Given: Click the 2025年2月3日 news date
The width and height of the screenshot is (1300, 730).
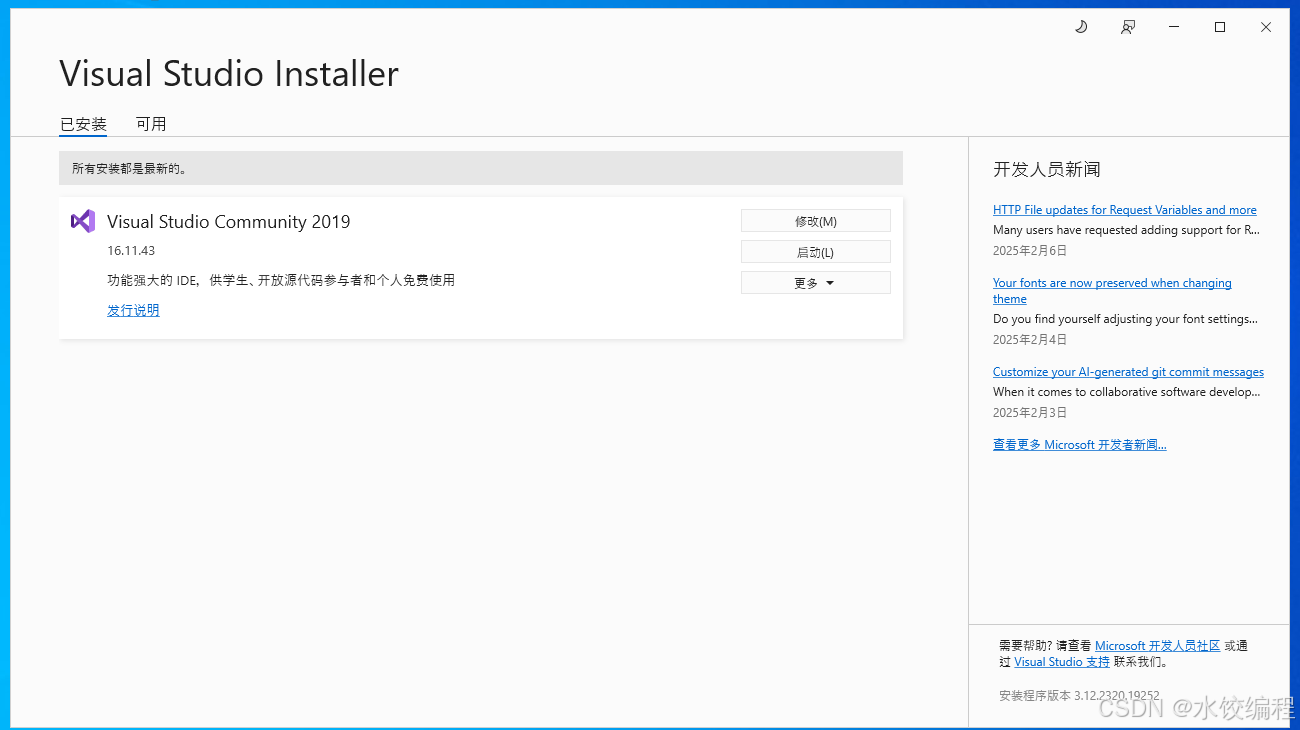Looking at the screenshot, I should tap(1030, 412).
